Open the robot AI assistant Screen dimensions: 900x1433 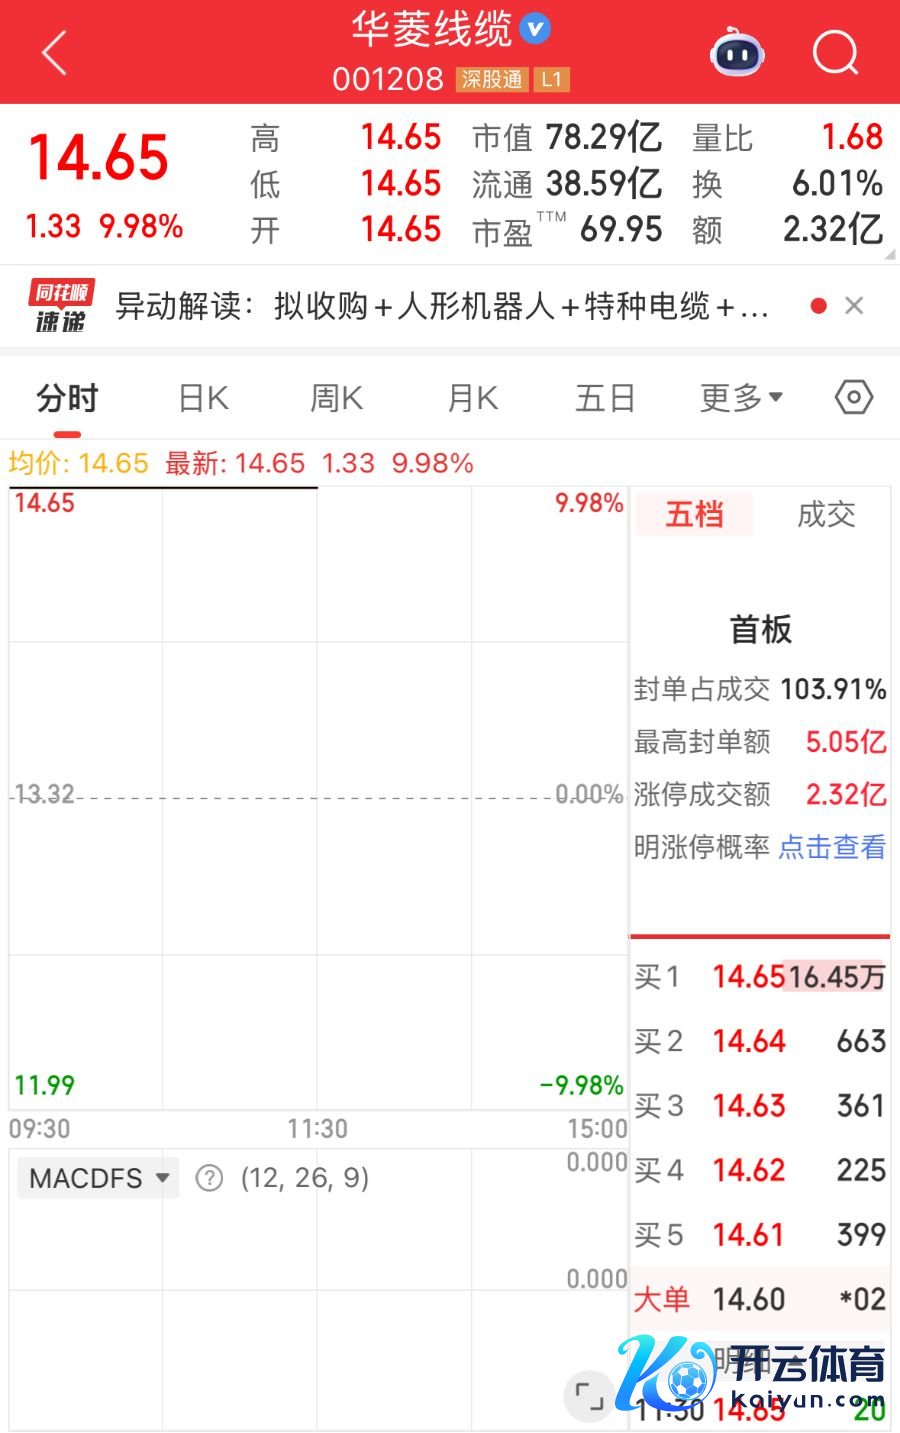(x=737, y=53)
